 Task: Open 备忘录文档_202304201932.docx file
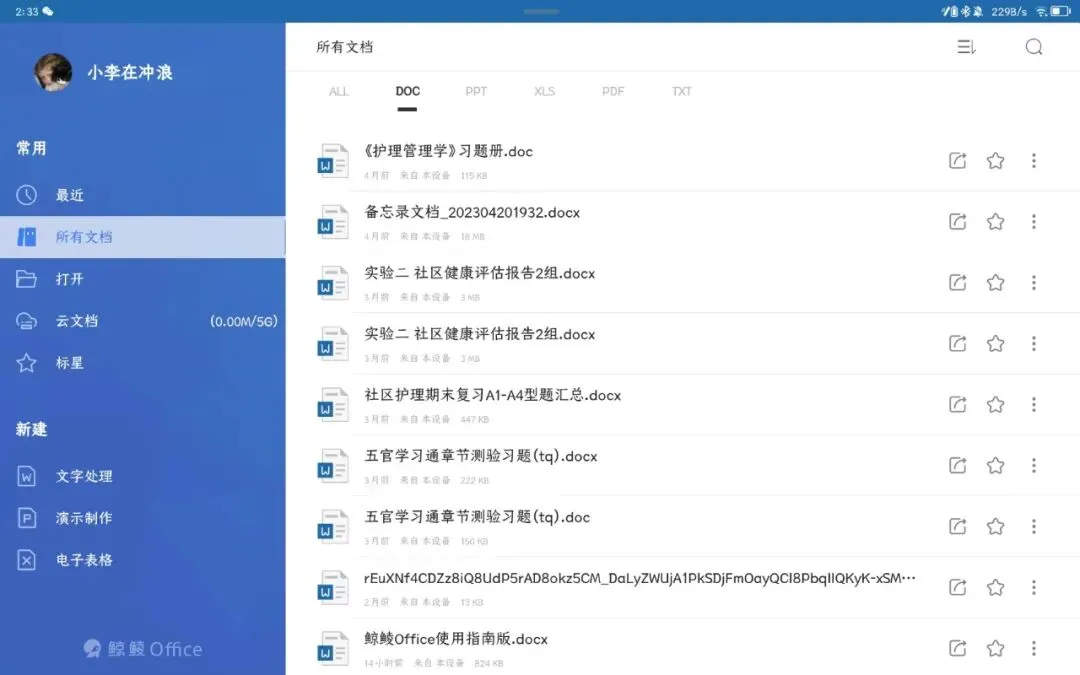pyautogui.click(x=472, y=212)
